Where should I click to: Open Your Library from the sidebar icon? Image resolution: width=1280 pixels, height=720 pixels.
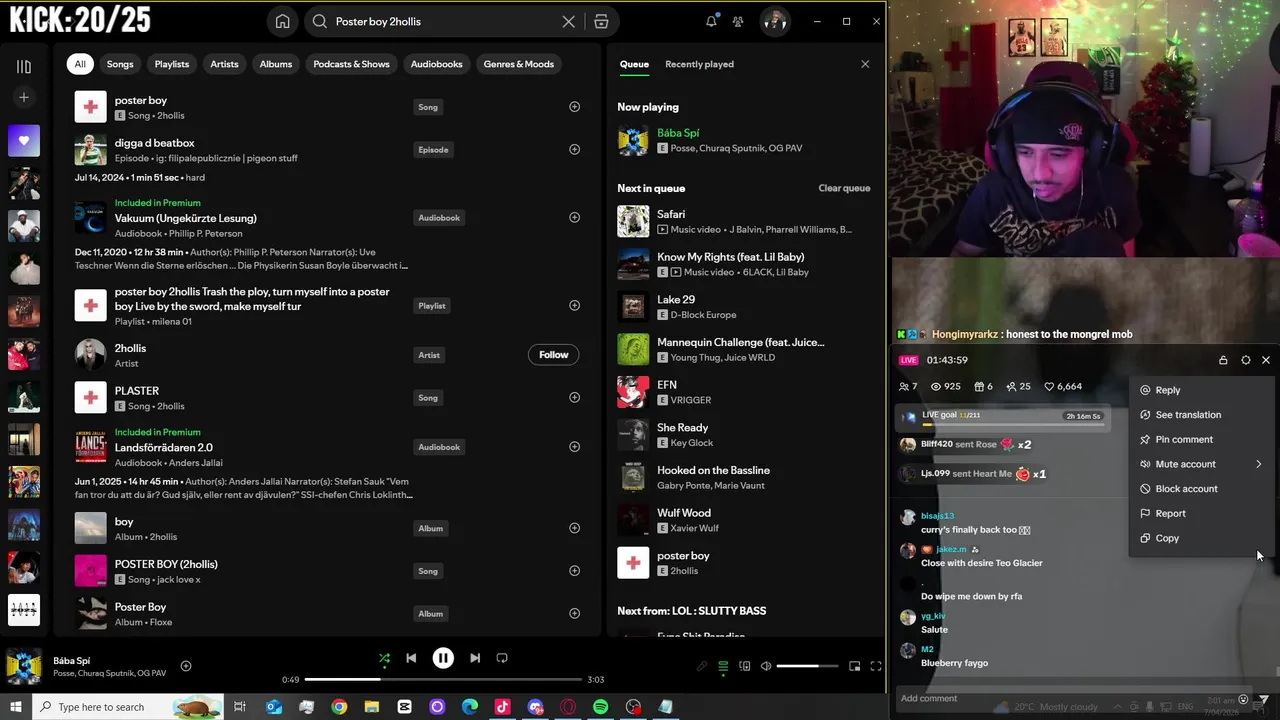24,67
